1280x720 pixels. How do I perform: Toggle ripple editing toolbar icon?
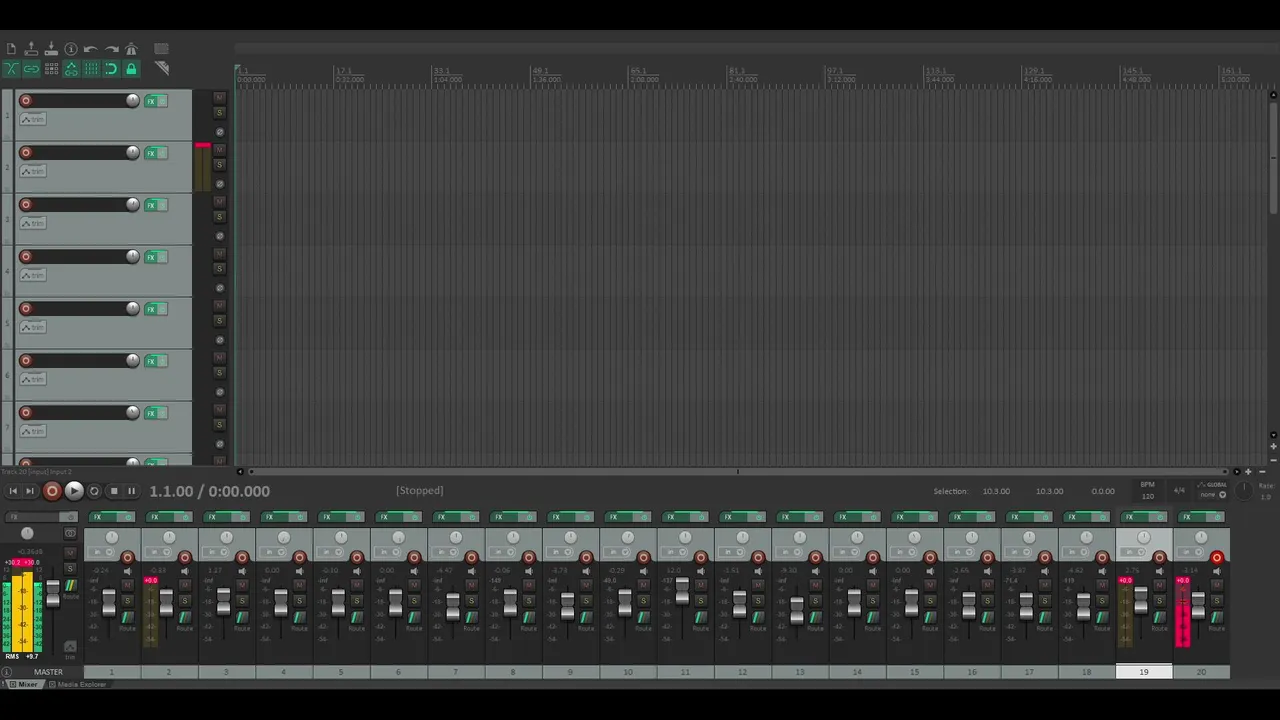(x=51, y=69)
